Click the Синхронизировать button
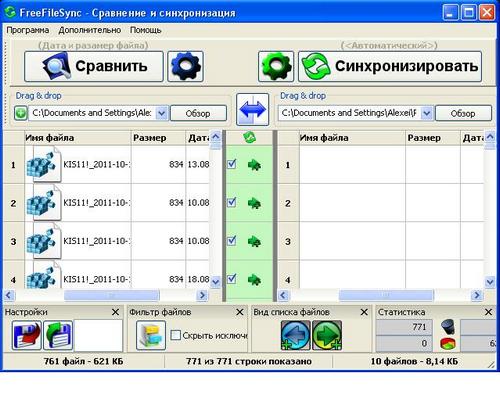Image resolution: width=500 pixels, height=402 pixels. [390, 66]
